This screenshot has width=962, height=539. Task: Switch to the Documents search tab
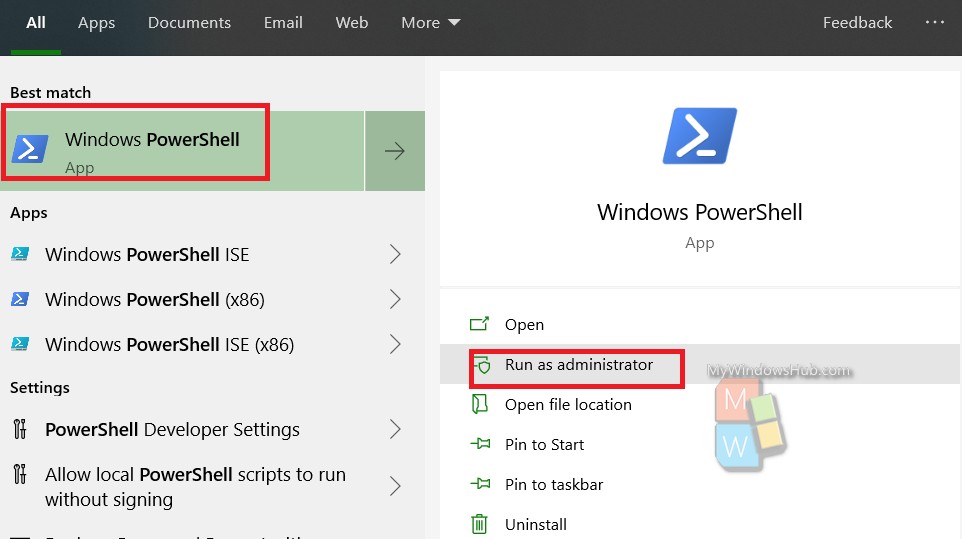pyautogui.click(x=189, y=23)
